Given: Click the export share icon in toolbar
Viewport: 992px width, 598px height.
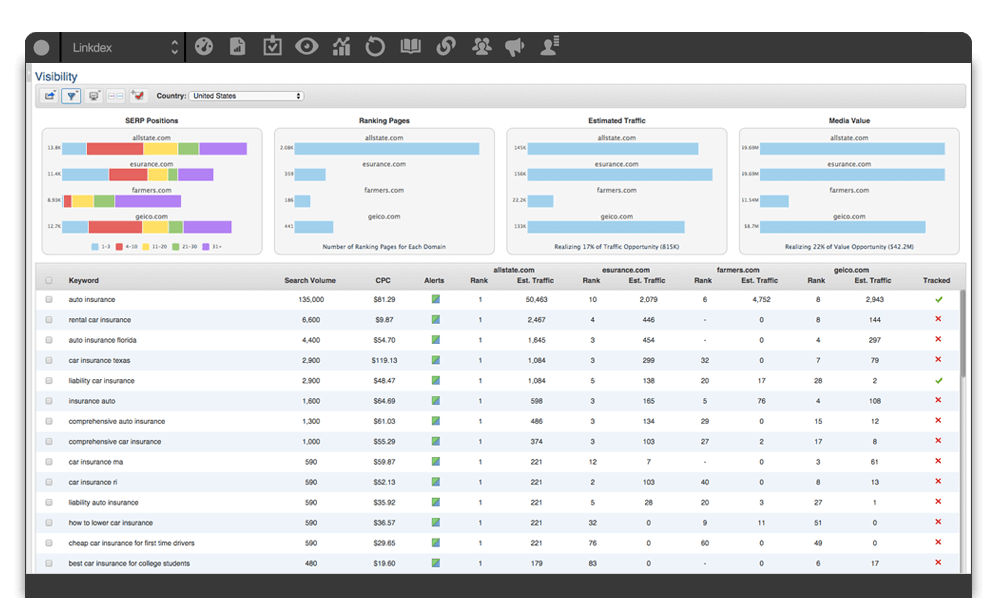Looking at the screenshot, I should click(x=49, y=96).
